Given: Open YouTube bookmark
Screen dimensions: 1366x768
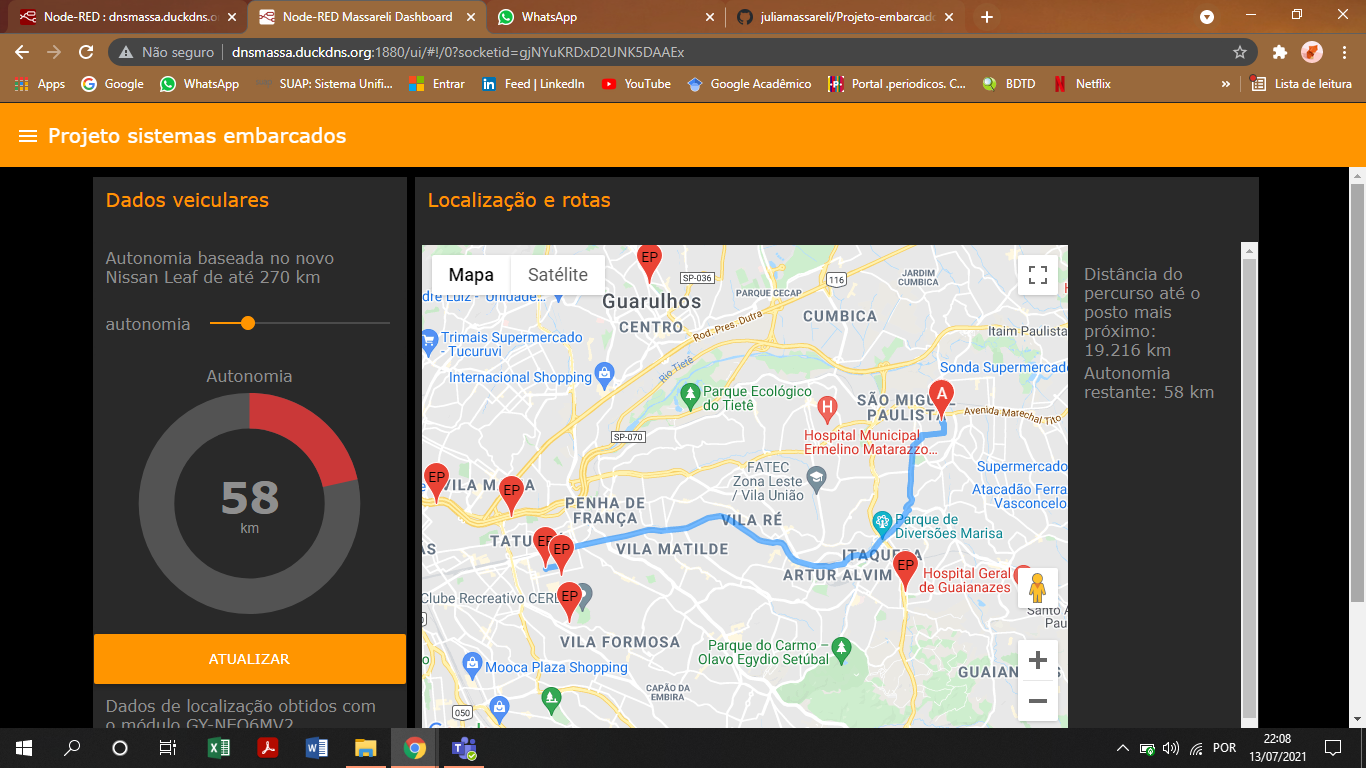Looking at the screenshot, I should 636,84.
